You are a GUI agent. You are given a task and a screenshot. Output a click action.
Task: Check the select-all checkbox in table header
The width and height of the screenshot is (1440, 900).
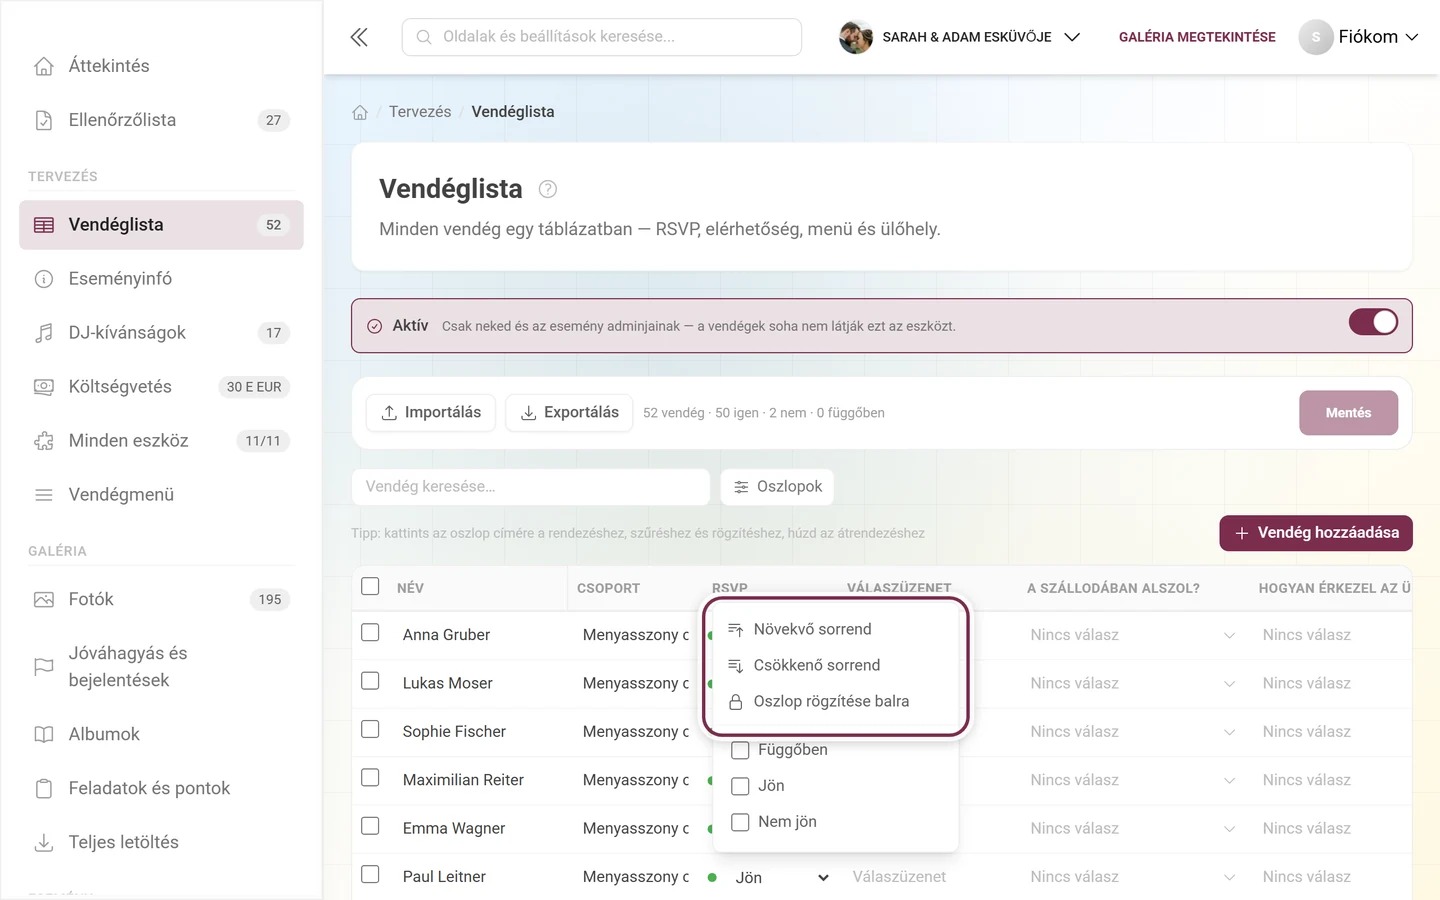pyautogui.click(x=370, y=586)
